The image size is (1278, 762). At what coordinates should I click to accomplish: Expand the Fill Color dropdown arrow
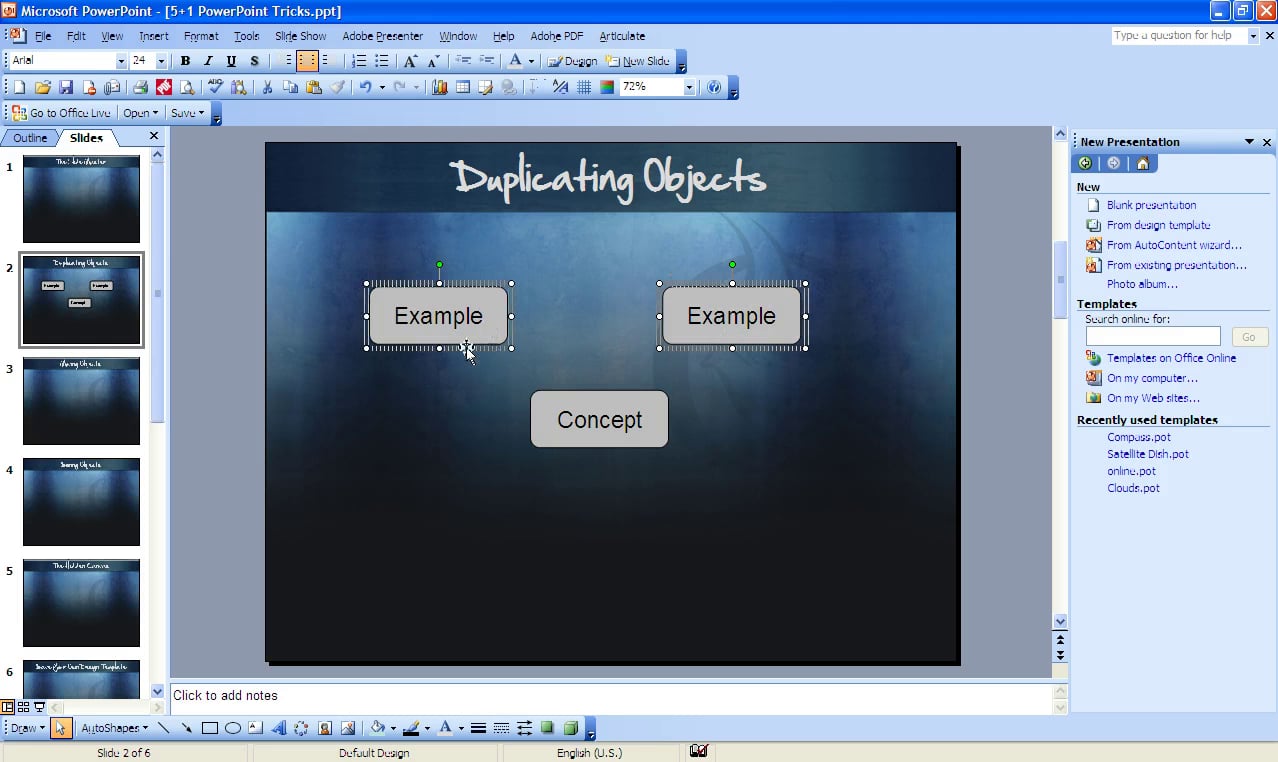[393, 728]
